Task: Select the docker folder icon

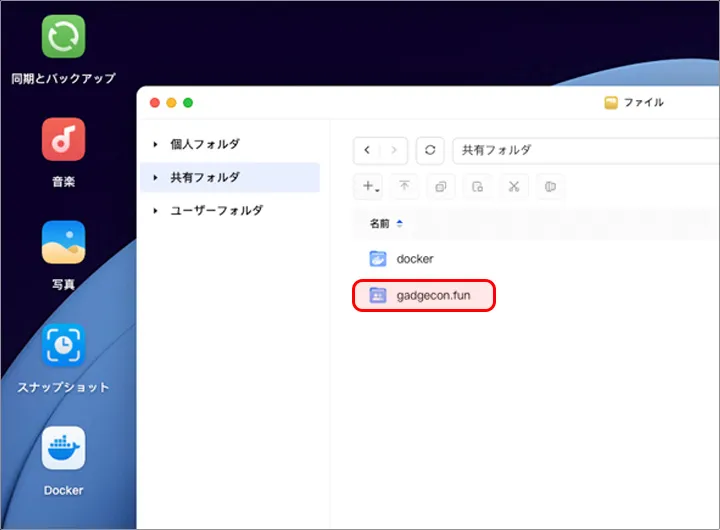Action: click(x=378, y=259)
